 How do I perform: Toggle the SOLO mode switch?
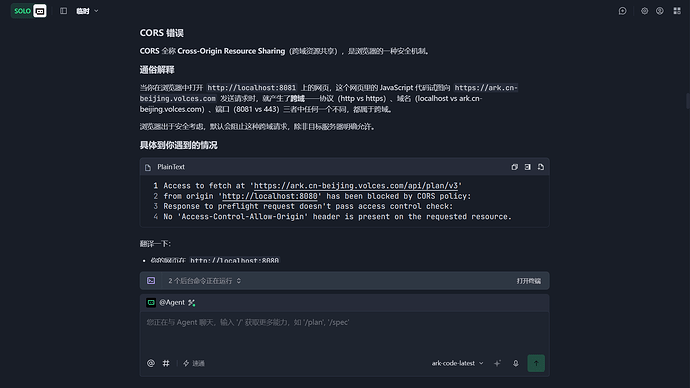[29, 11]
